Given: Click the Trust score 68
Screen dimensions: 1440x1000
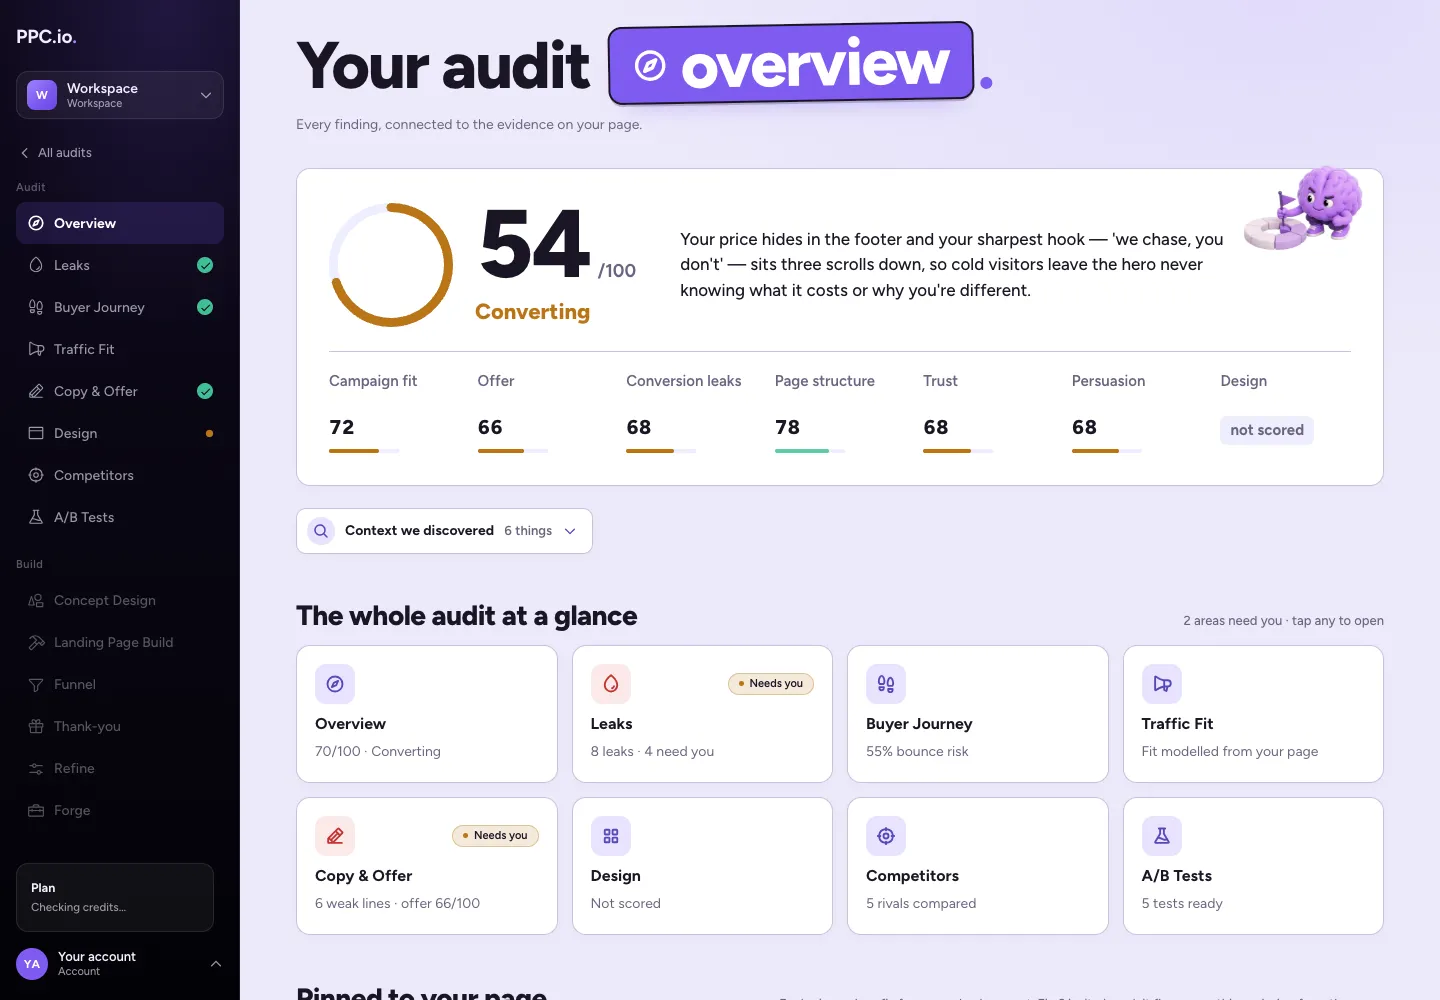Looking at the screenshot, I should click(936, 427).
